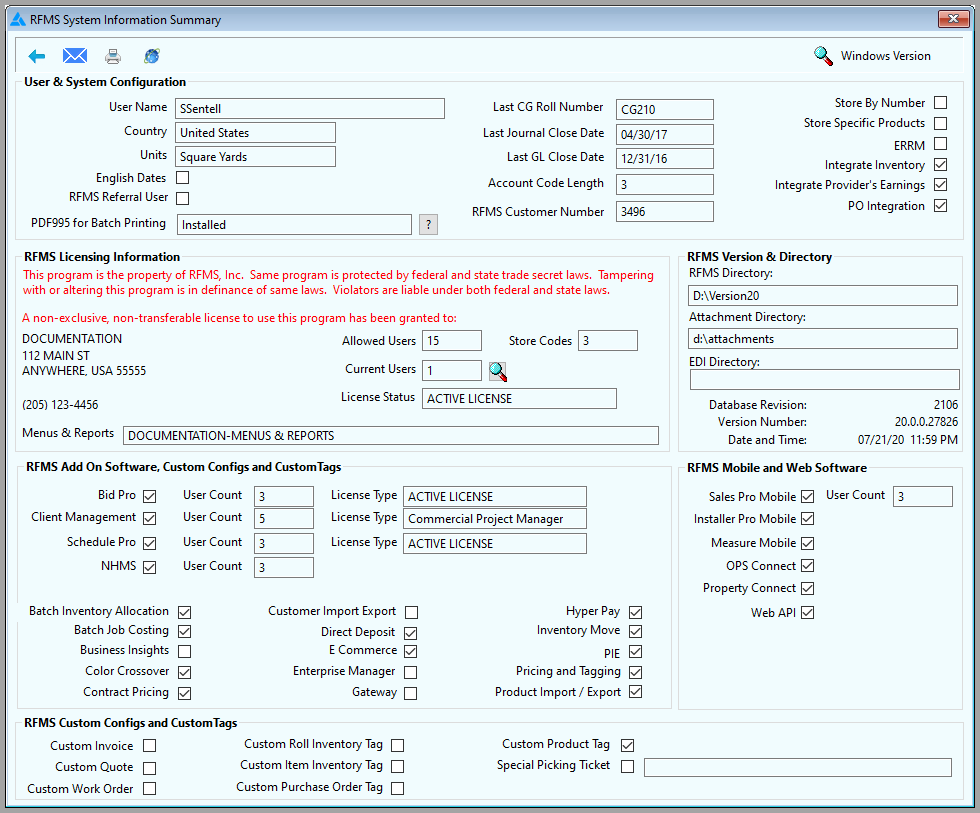Toggle Custom Product Tag checkbox
This screenshot has width=980, height=813.
[x=628, y=745]
